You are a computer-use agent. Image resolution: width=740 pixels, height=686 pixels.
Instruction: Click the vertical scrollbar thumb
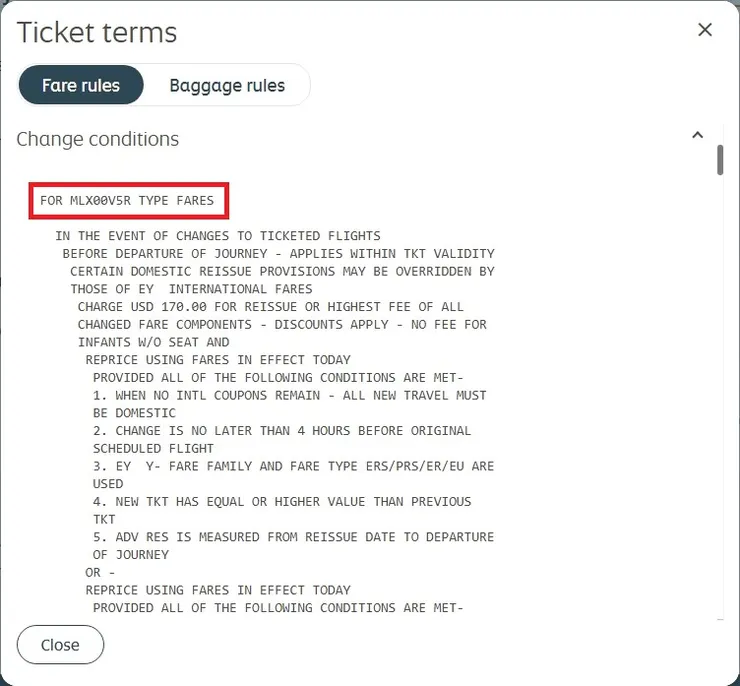(720, 160)
